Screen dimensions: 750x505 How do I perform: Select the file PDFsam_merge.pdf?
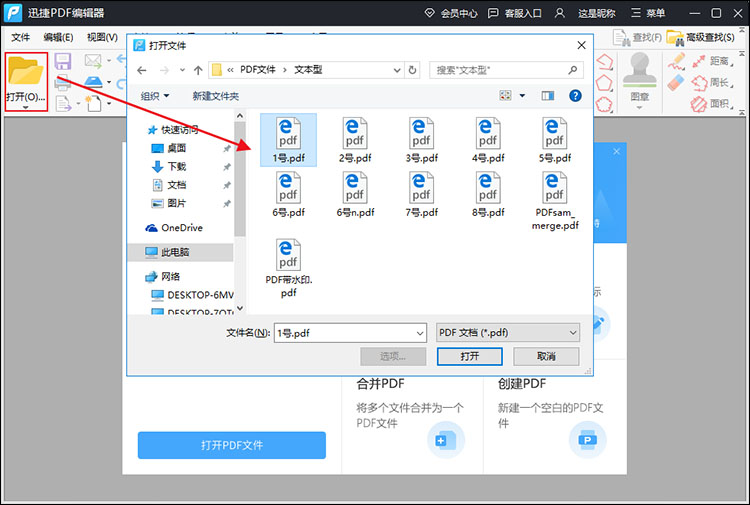(x=555, y=201)
